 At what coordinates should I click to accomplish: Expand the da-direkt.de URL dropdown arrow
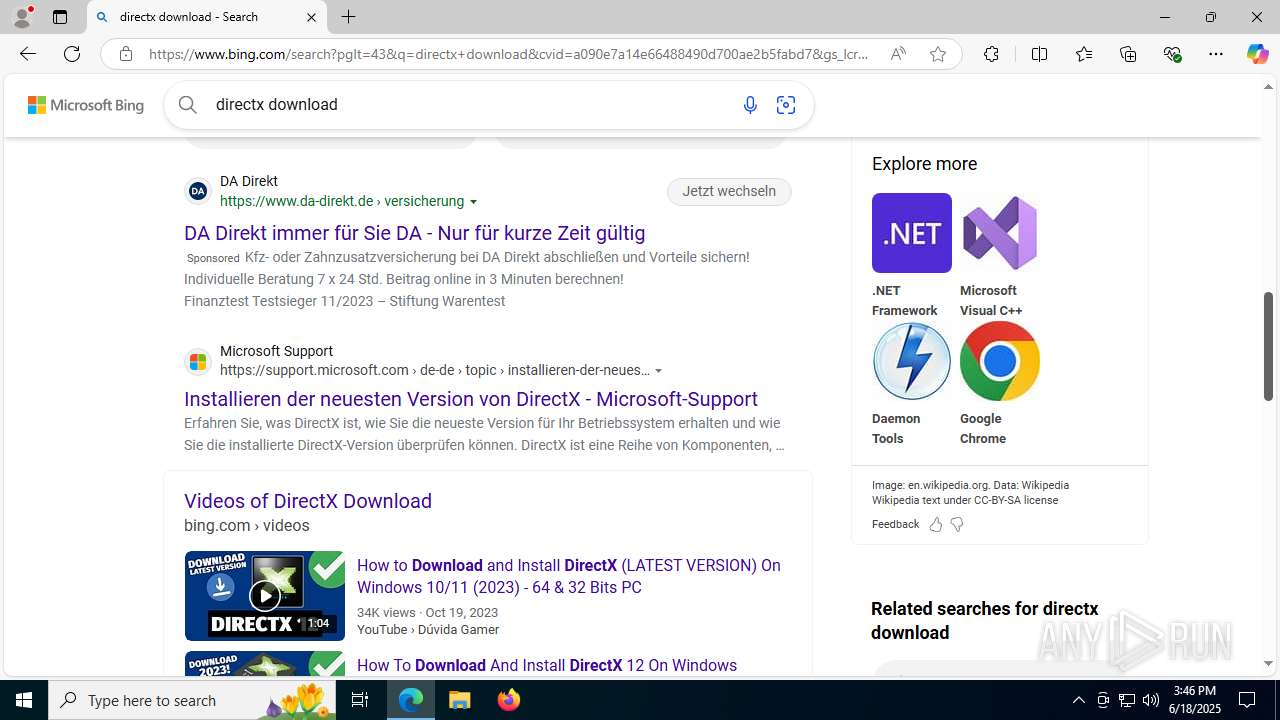coord(474,202)
